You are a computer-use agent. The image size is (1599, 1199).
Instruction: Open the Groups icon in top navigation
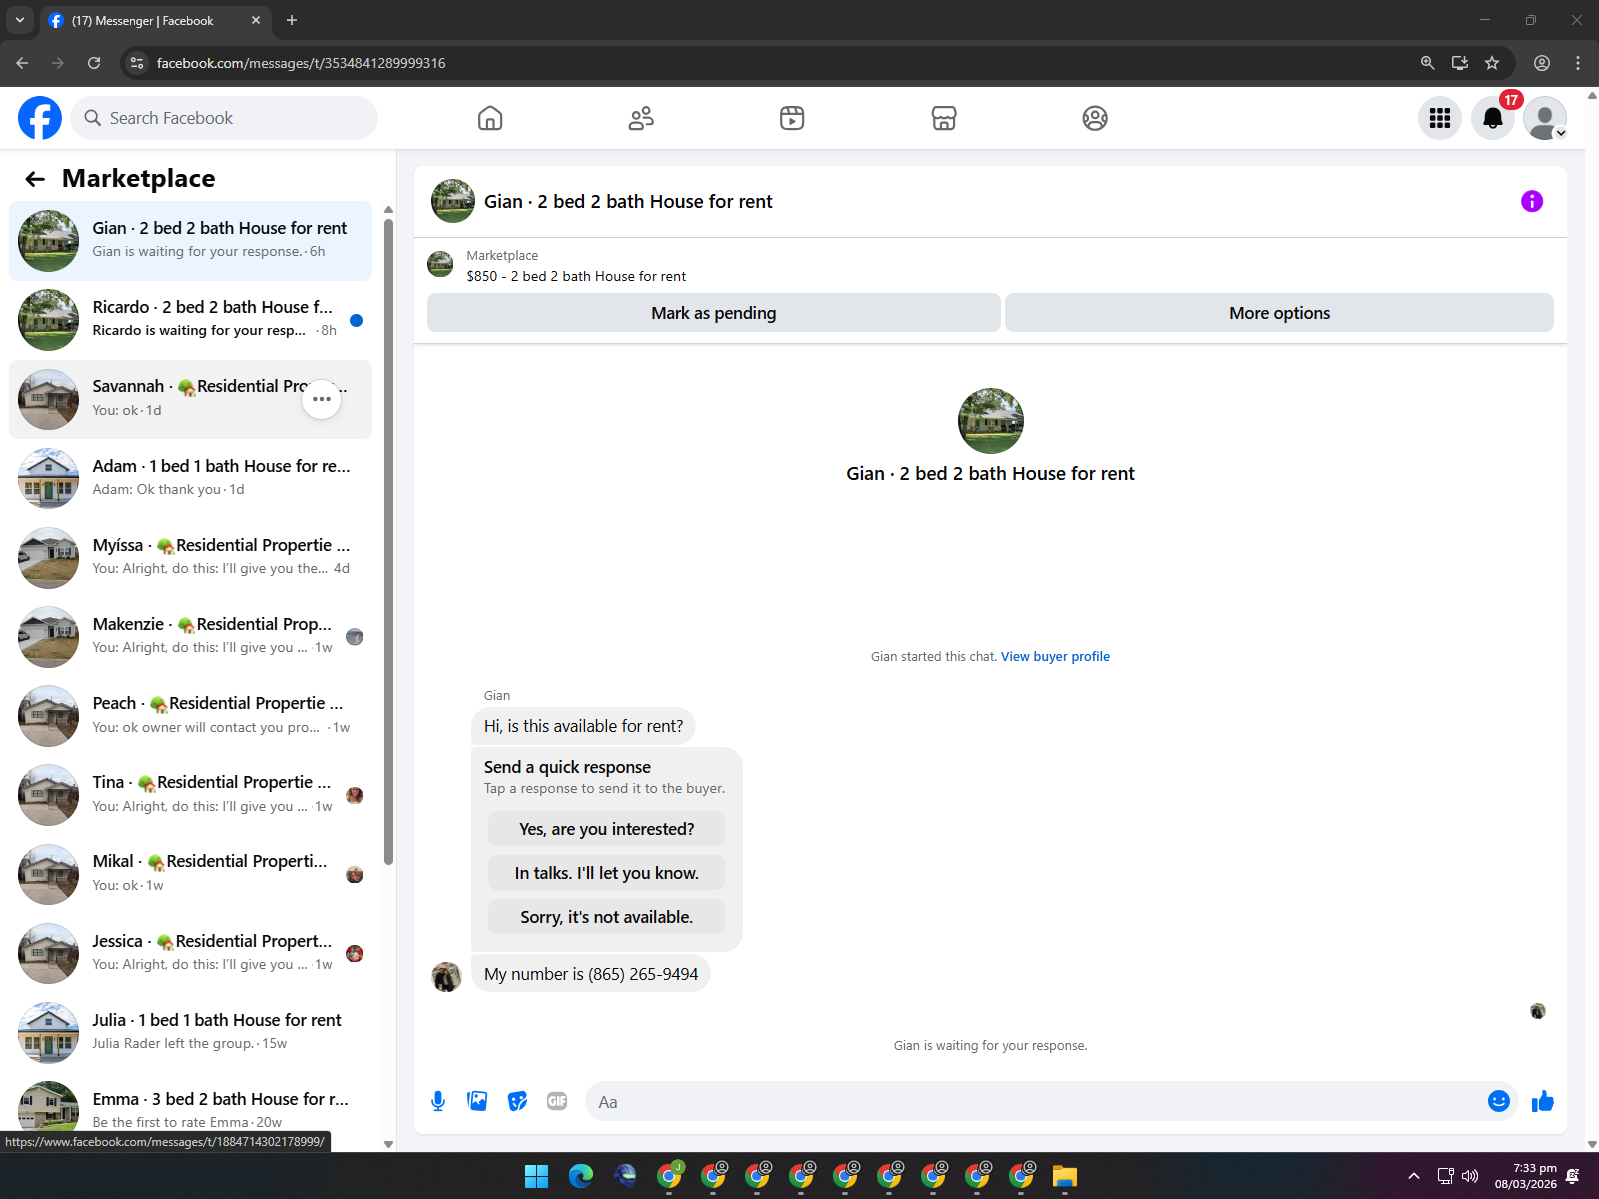(x=1095, y=118)
